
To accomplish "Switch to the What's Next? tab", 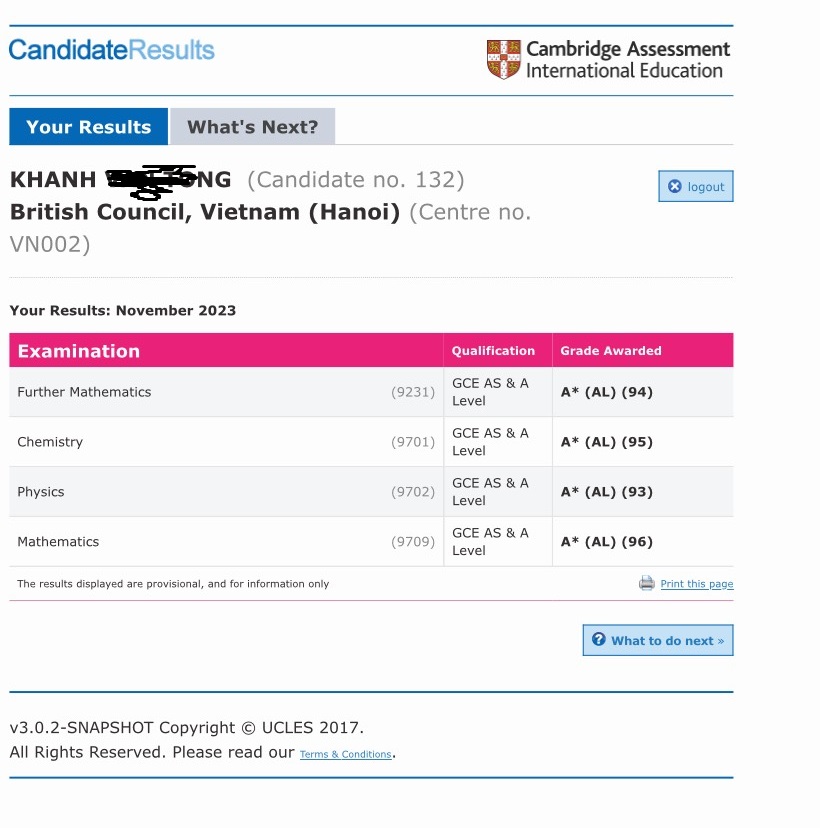I will [x=252, y=127].
